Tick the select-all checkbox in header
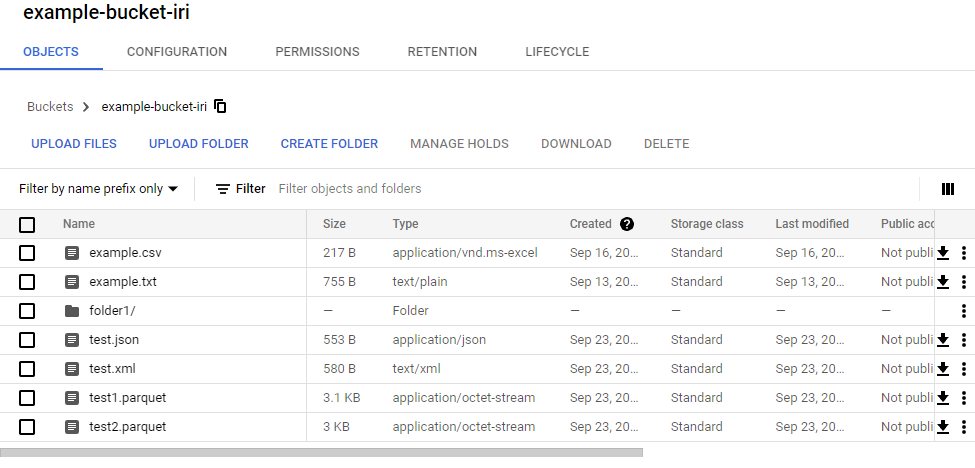Image resolution: width=975 pixels, height=468 pixels. point(27,224)
